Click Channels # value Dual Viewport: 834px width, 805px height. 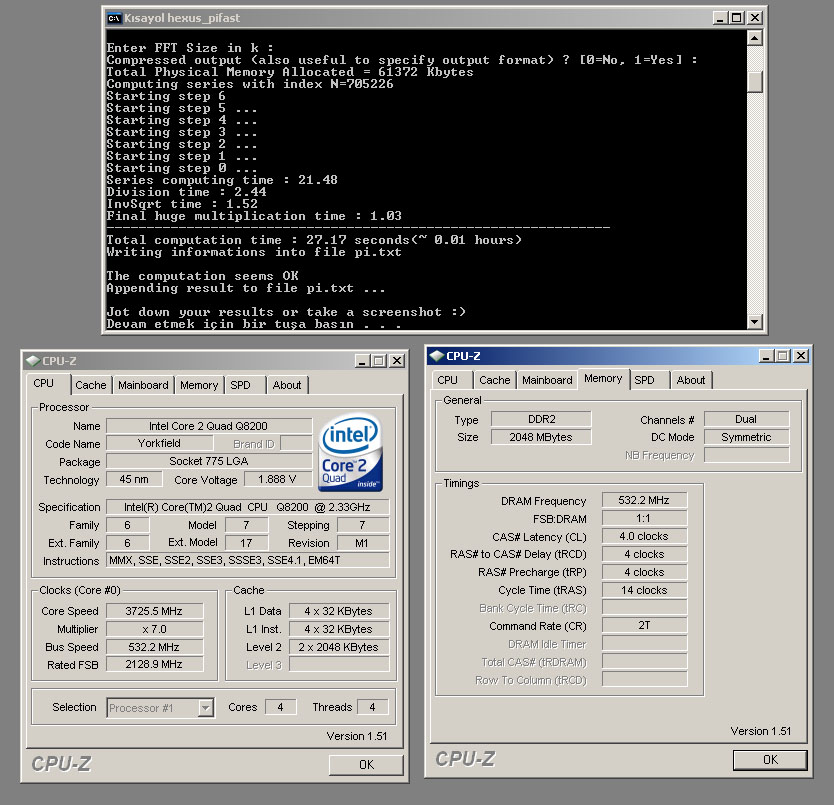tap(746, 419)
